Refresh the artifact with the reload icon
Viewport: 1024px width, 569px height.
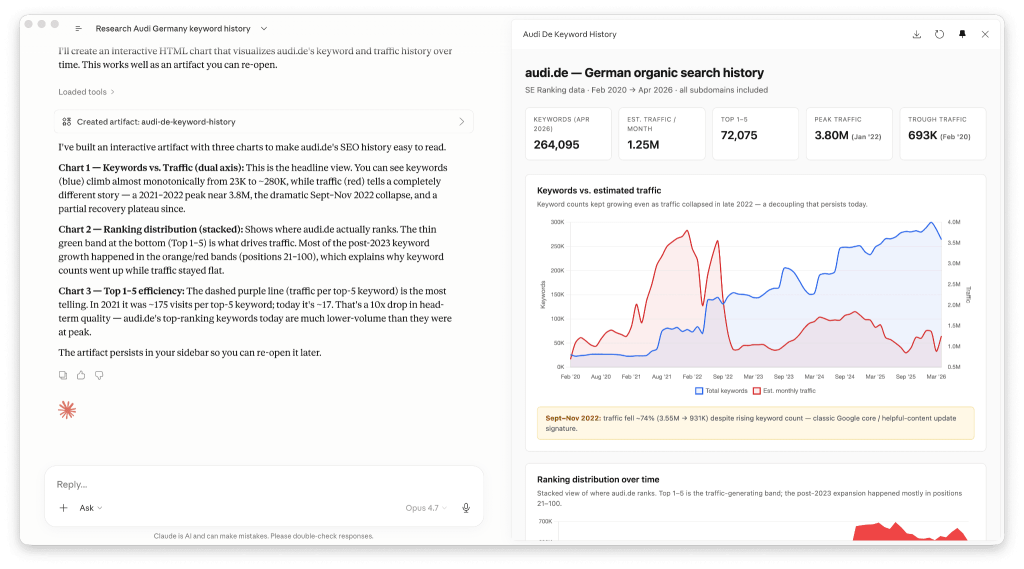[939, 35]
